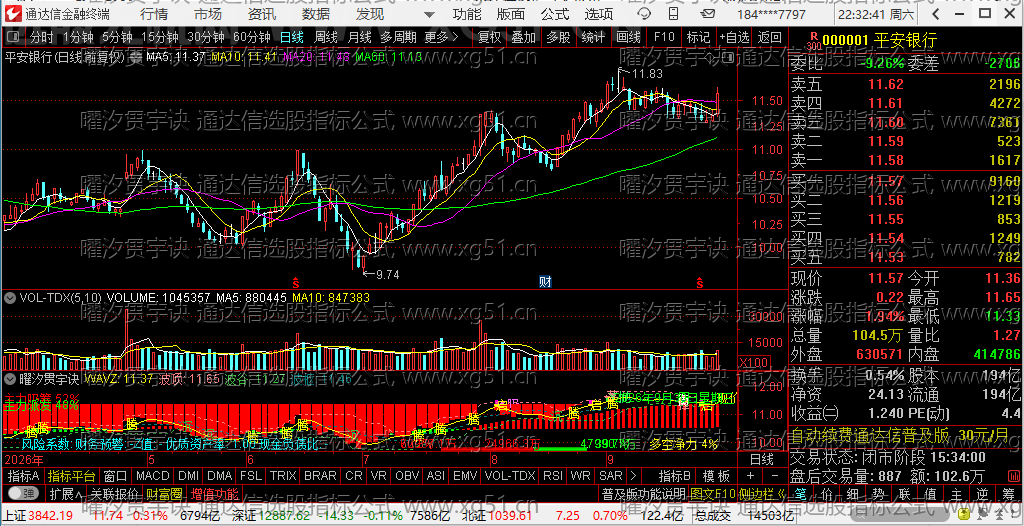Switch to the 笔 tick tab
1024x526 pixels.
[801, 494]
